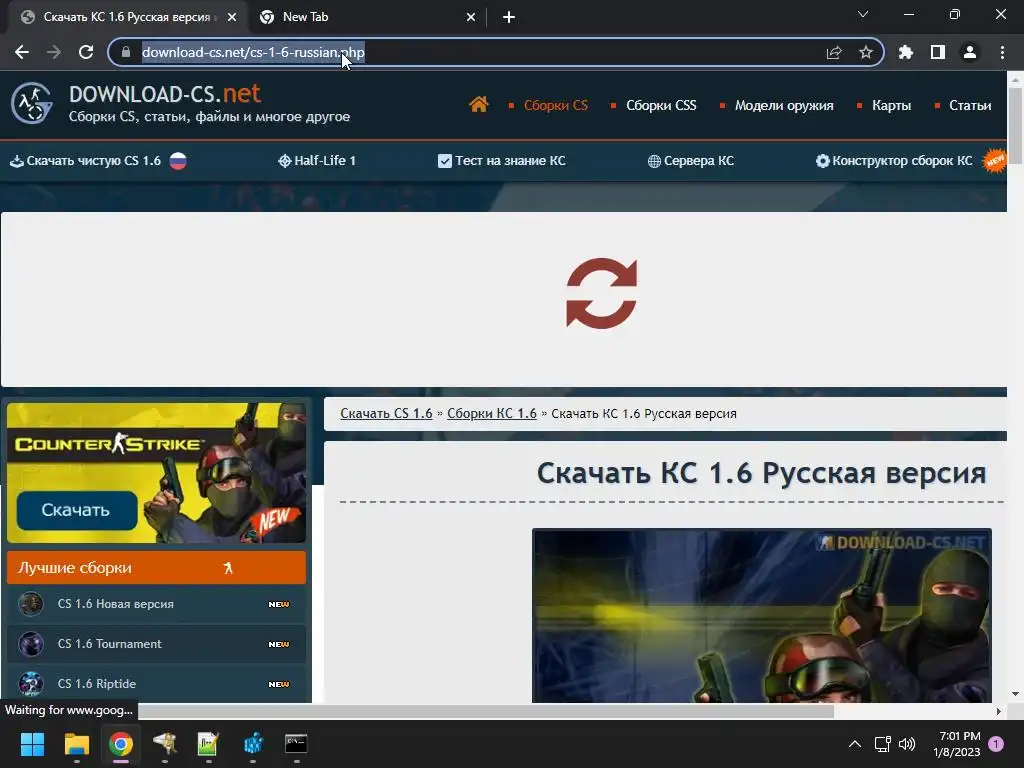Reload the page with the refresh icon

[x=86, y=52]
